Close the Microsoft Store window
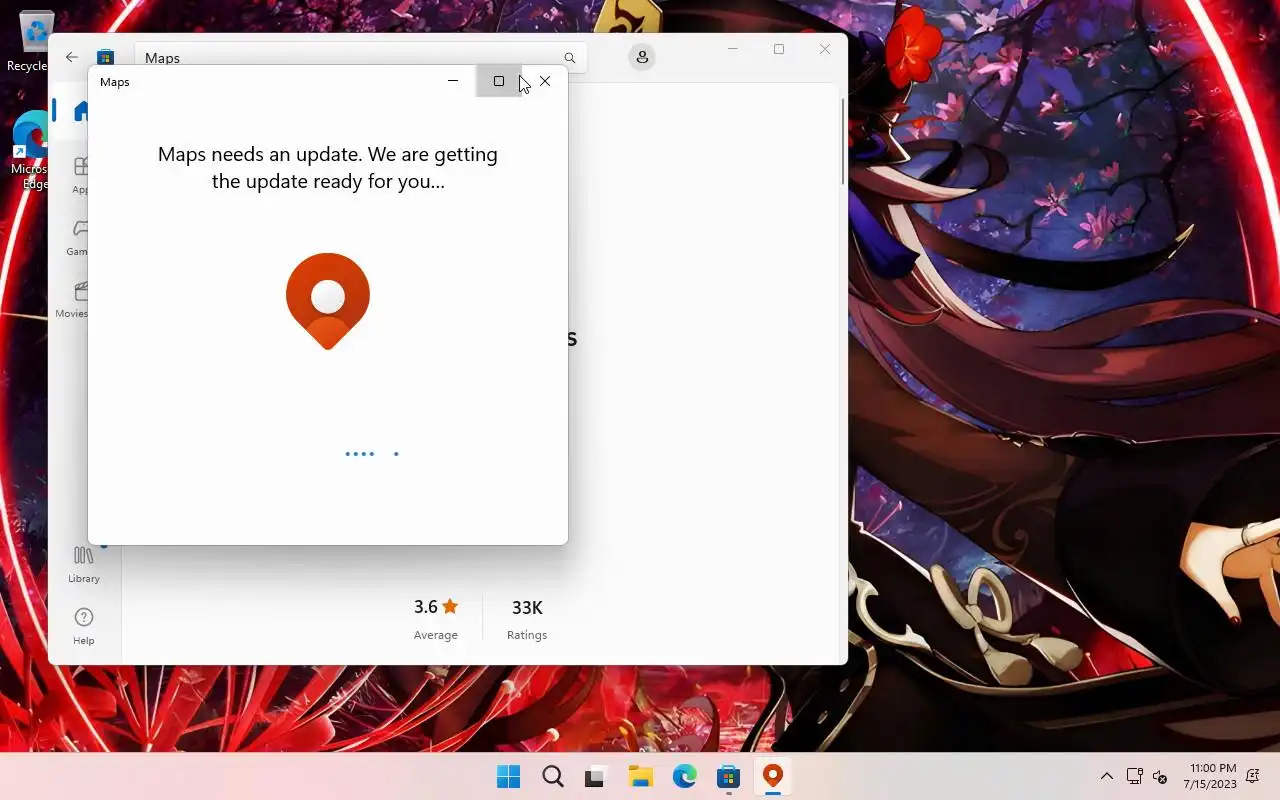The height and width of the screenshot is (800, 1280). tap(825, 49)
